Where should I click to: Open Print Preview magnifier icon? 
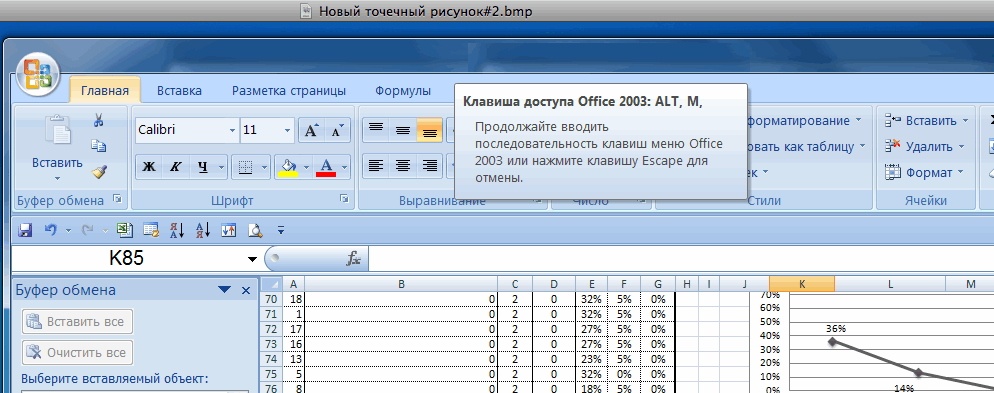[255, 230]
